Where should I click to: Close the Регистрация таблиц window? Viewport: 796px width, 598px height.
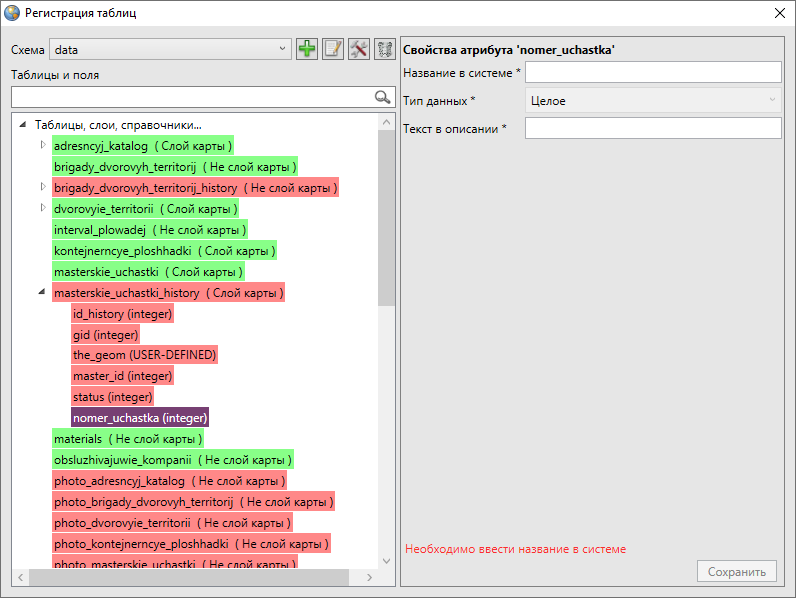click(x=779, y=13)
